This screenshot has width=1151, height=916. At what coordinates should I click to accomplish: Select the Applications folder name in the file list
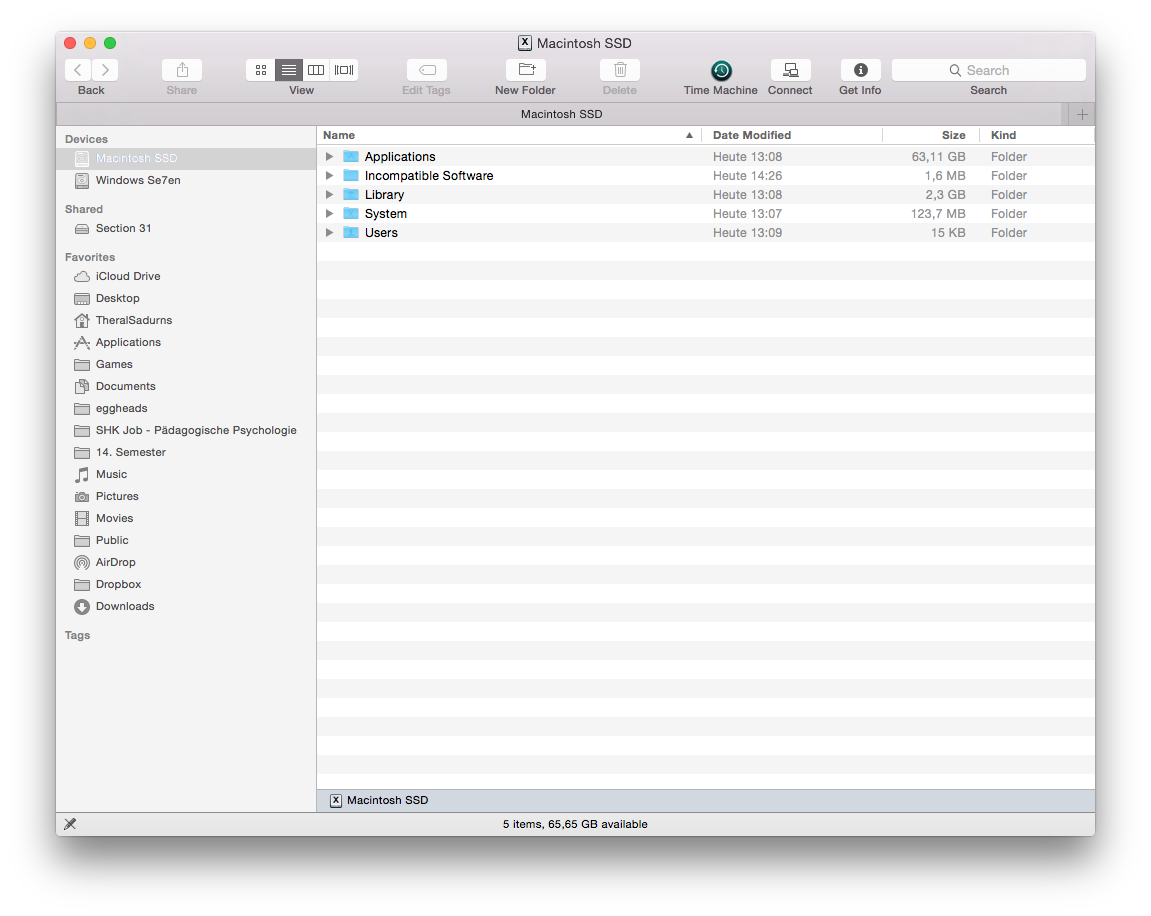400,156
